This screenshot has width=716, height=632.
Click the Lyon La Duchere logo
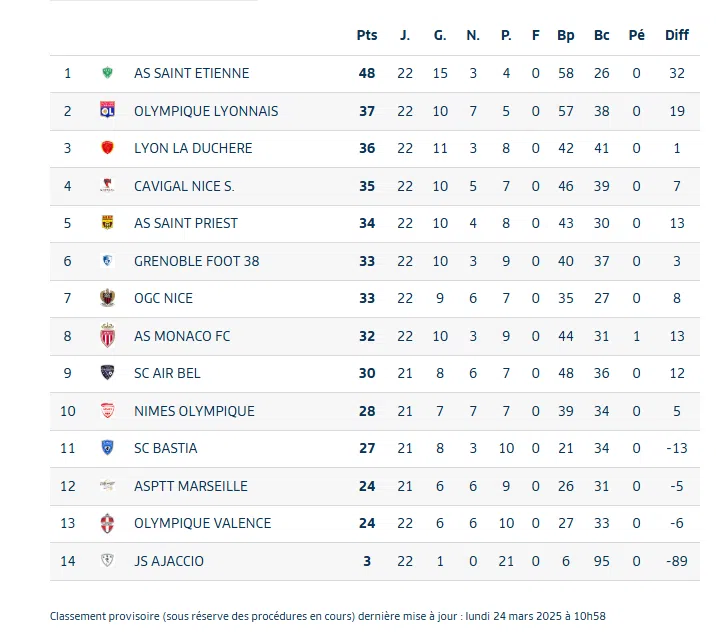107,148
